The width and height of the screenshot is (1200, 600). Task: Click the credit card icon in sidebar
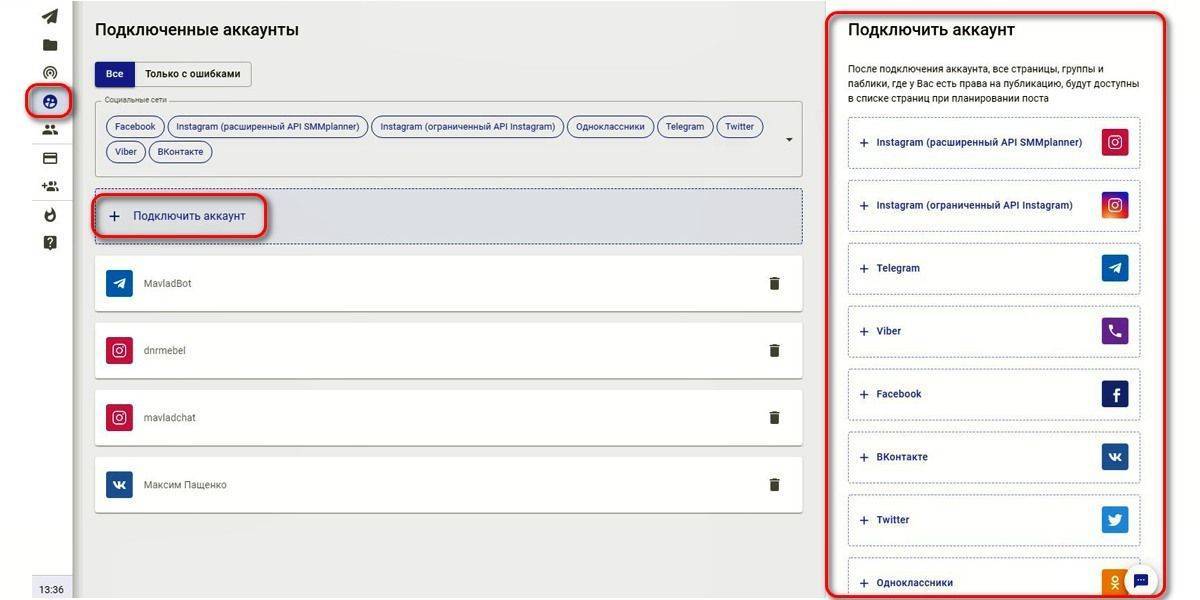[50, 158]
